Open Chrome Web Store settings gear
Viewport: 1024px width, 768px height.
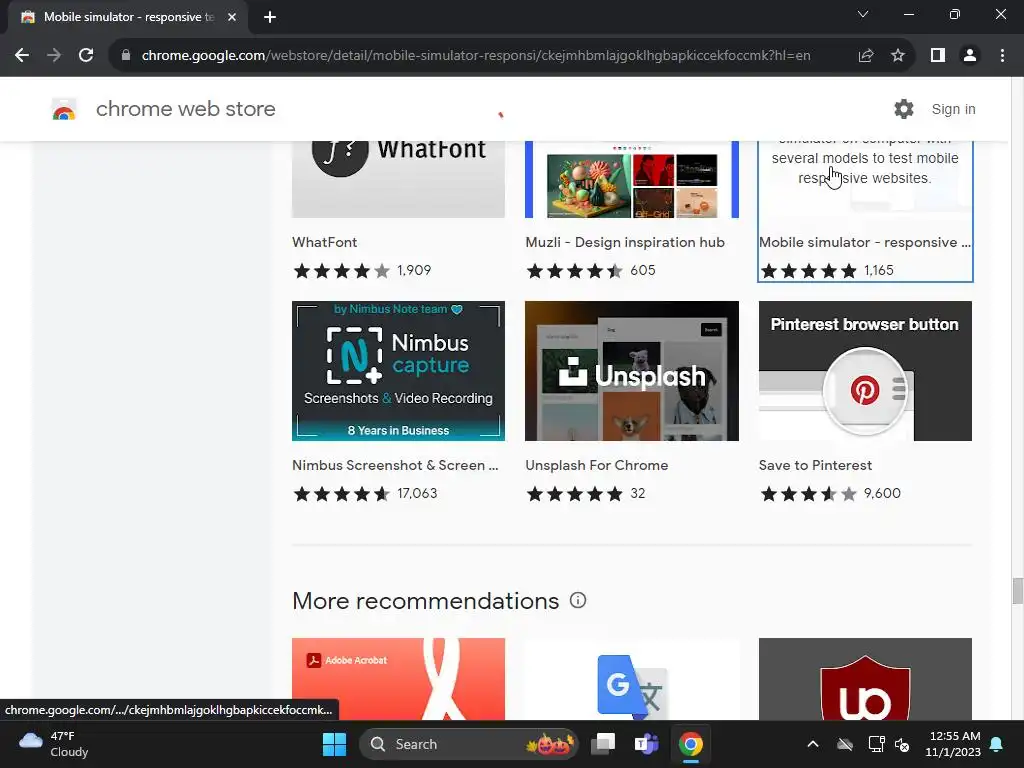coord(904,109)
